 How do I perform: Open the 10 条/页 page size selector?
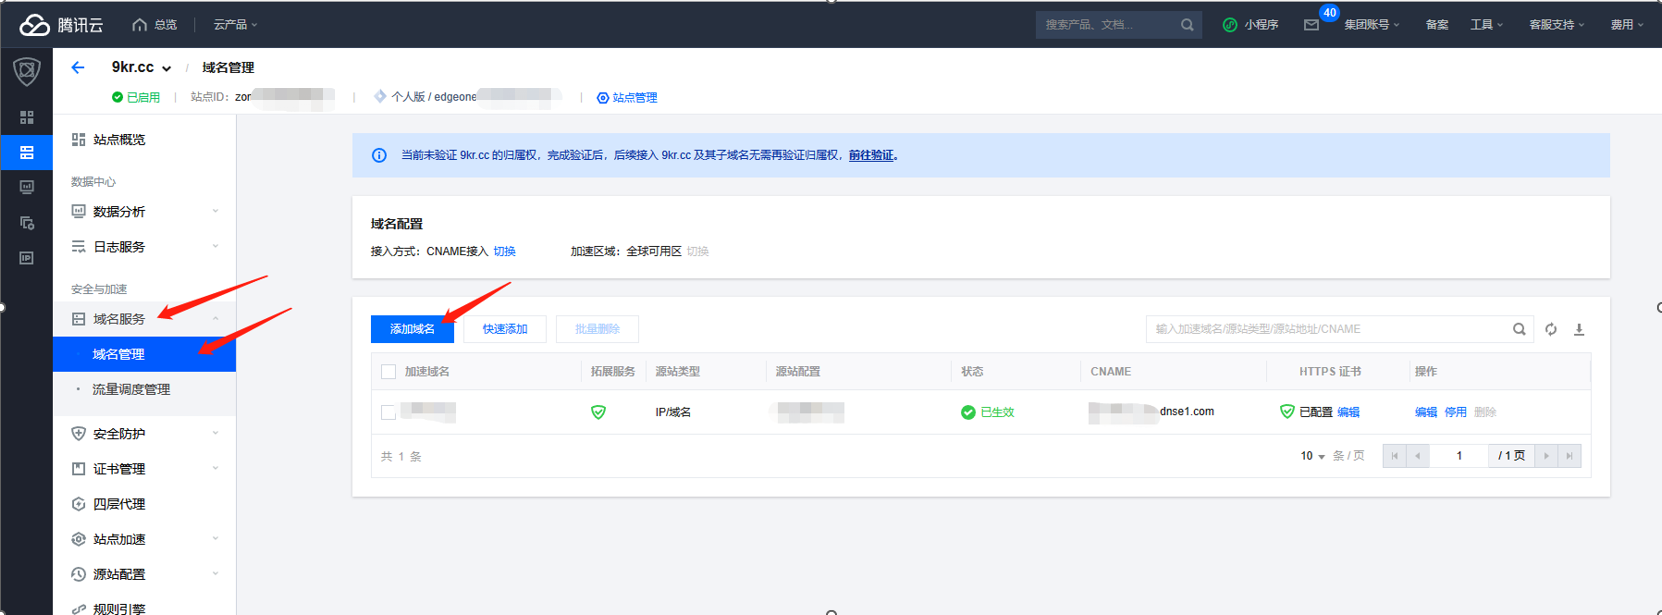[x=1313, y=456]
